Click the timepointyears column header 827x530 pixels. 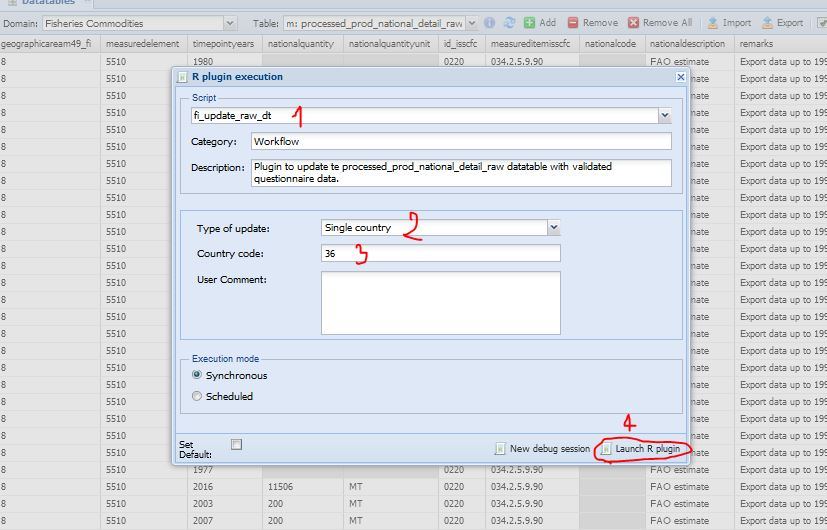[x=223, y=45]
